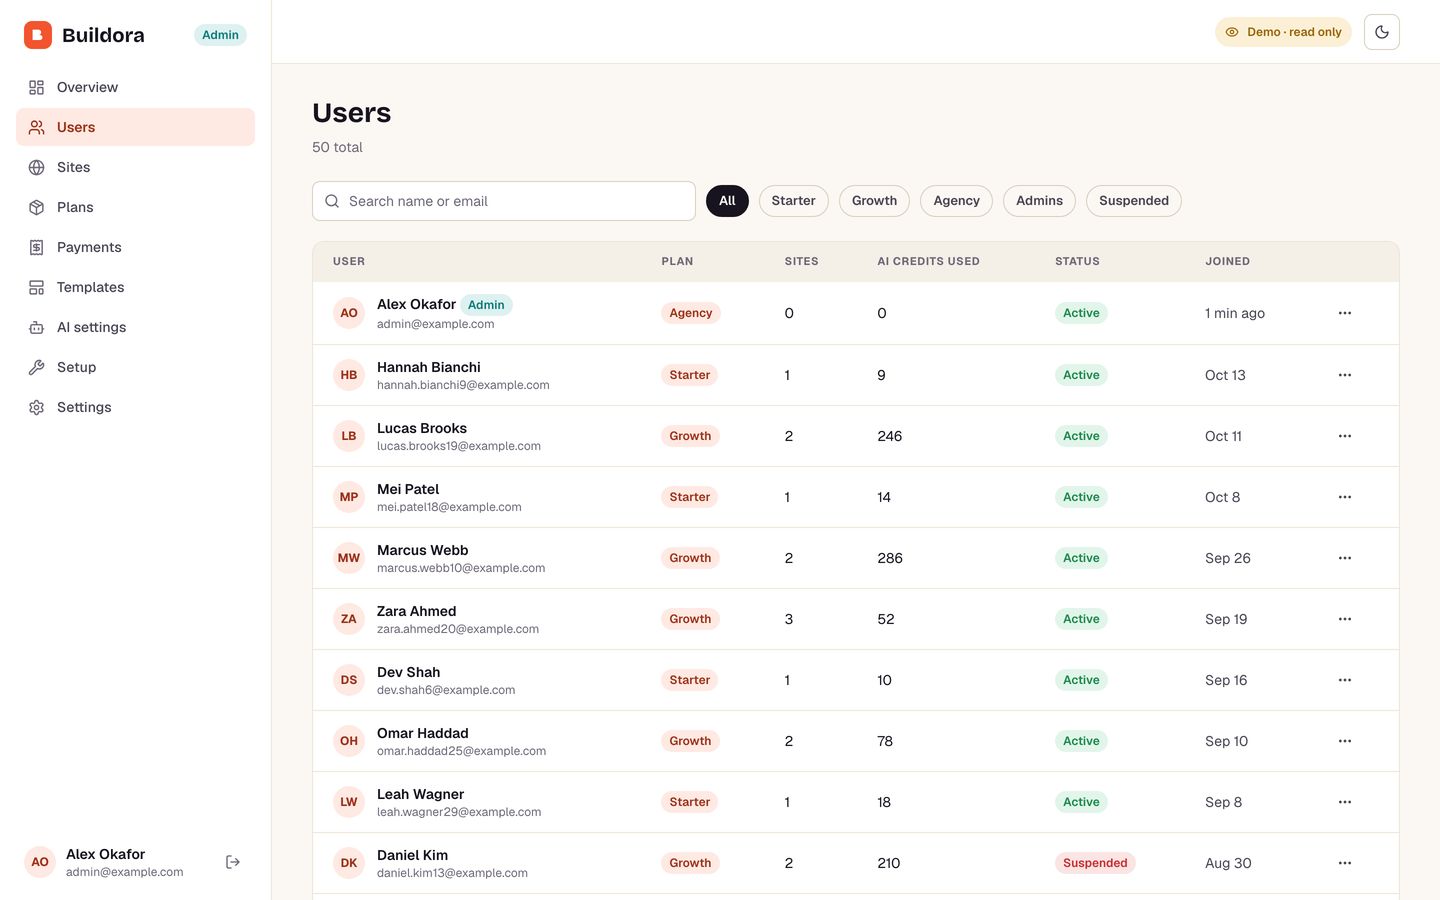This screenshot has height=900, width=1440.
Task: Click the HB avatar for Hannah Bianchi
Action: (x=349, y=375)
